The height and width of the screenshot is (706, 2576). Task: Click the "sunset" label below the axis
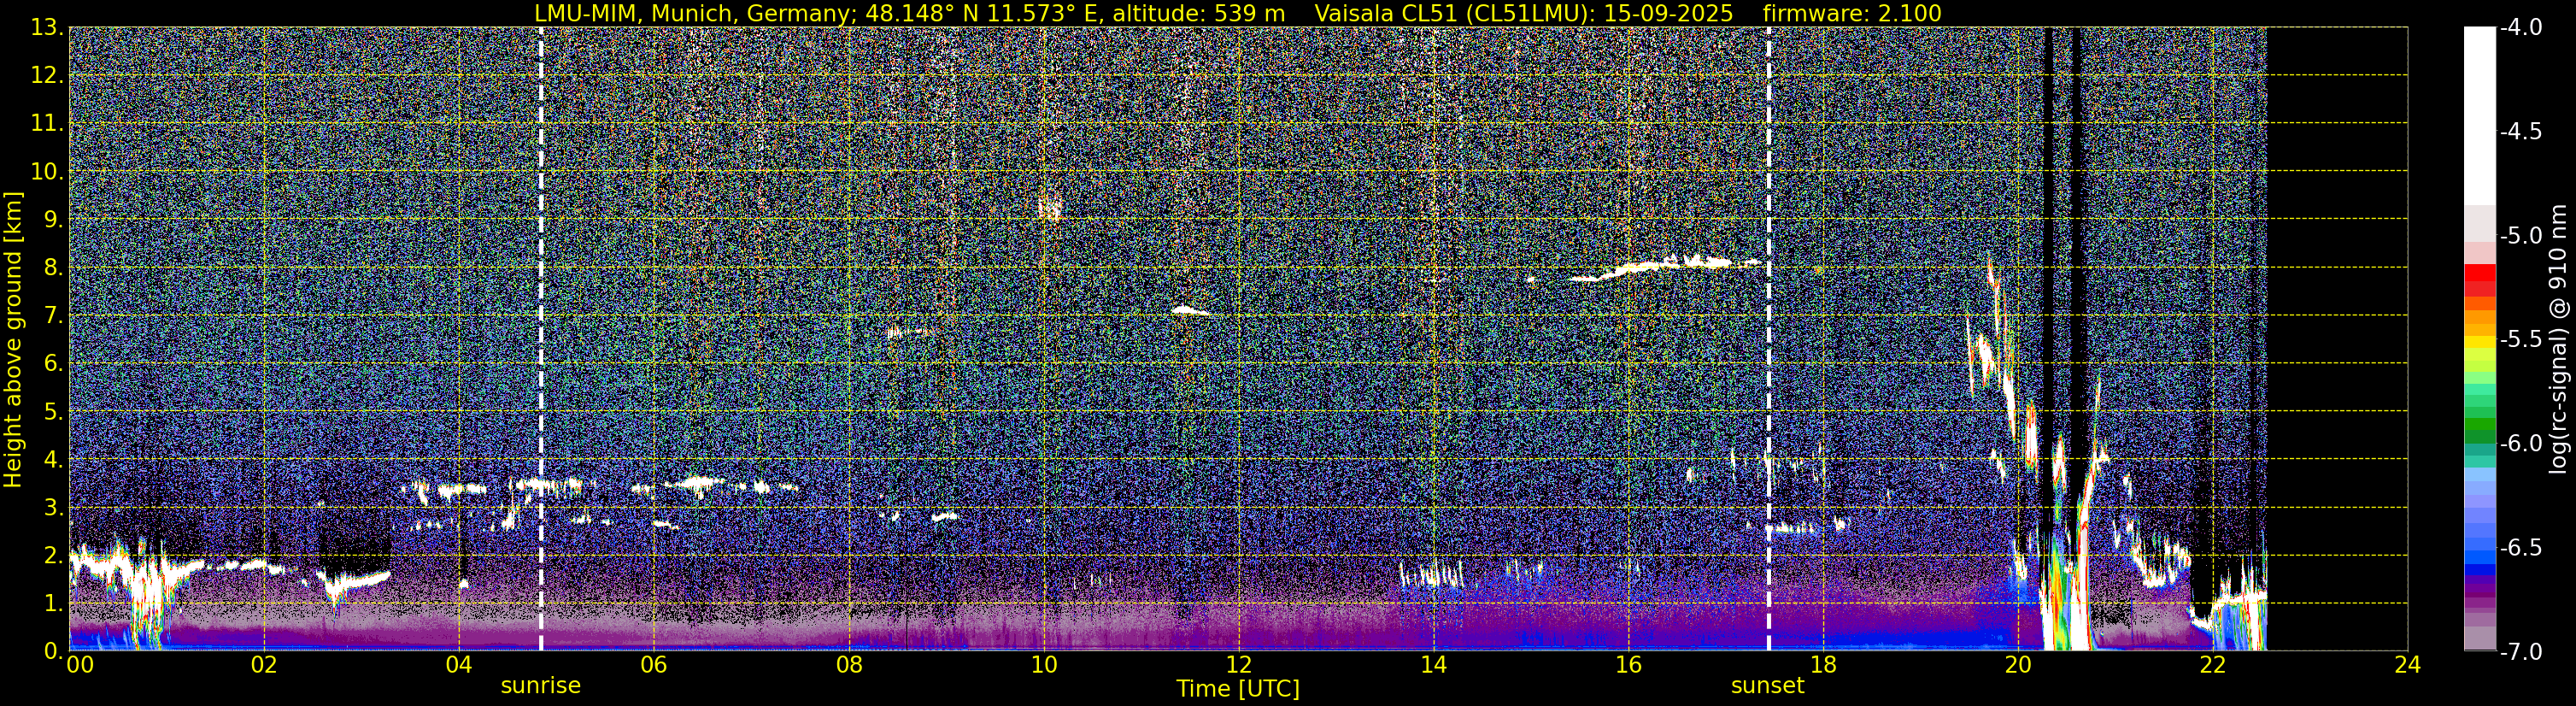pyautogui.click(x=1768, y=686)
